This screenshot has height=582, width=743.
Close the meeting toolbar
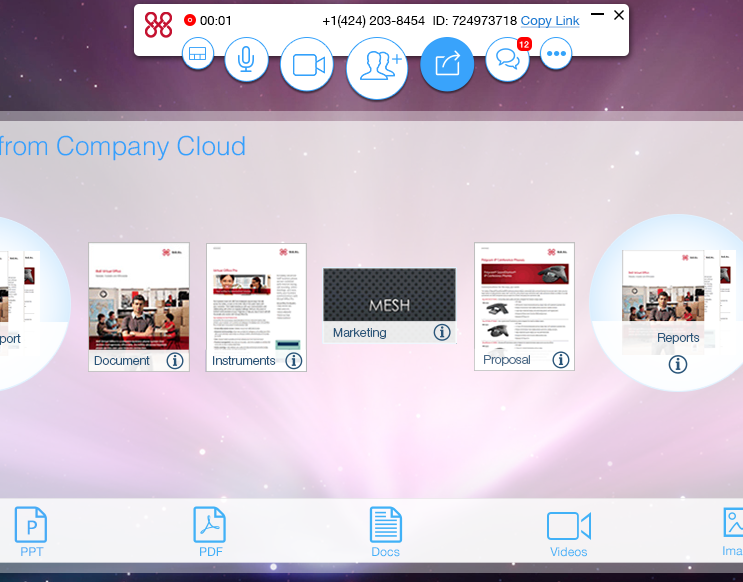click(x=618, y=15)
